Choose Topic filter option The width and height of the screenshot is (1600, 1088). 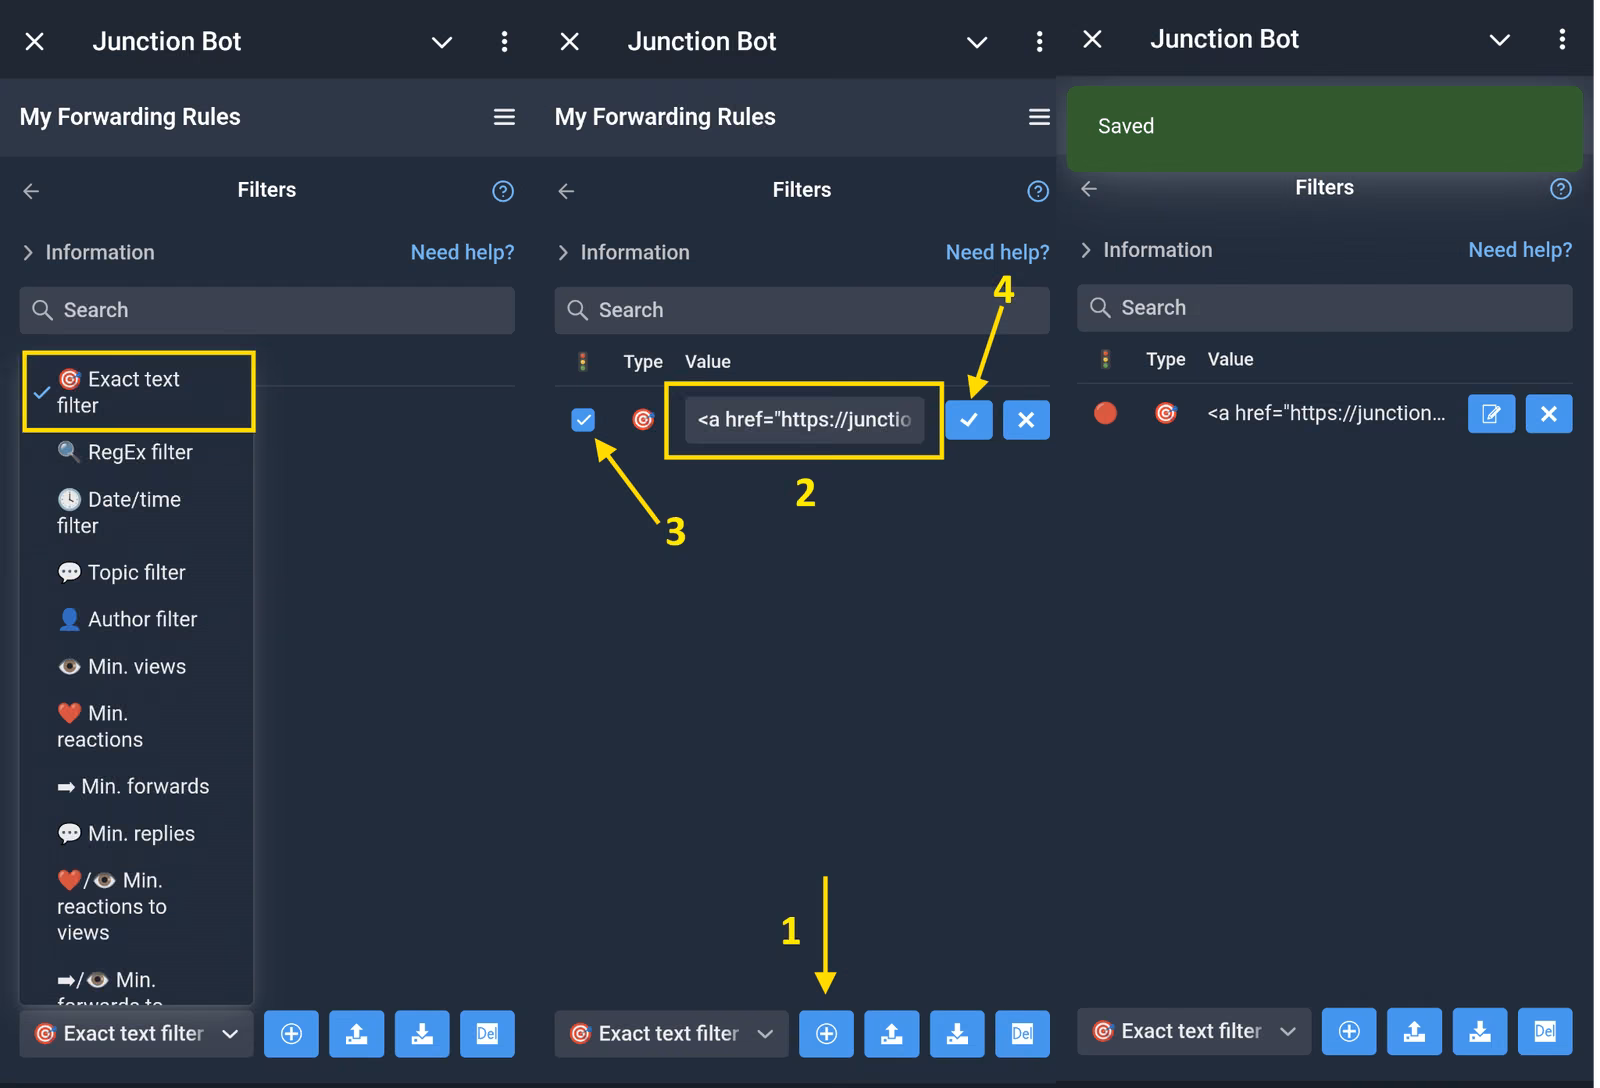point(138,572)
